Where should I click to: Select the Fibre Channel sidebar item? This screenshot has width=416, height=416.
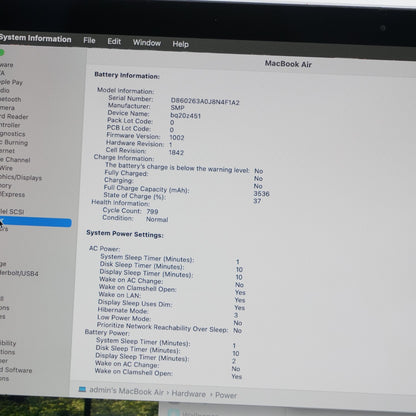15,160
